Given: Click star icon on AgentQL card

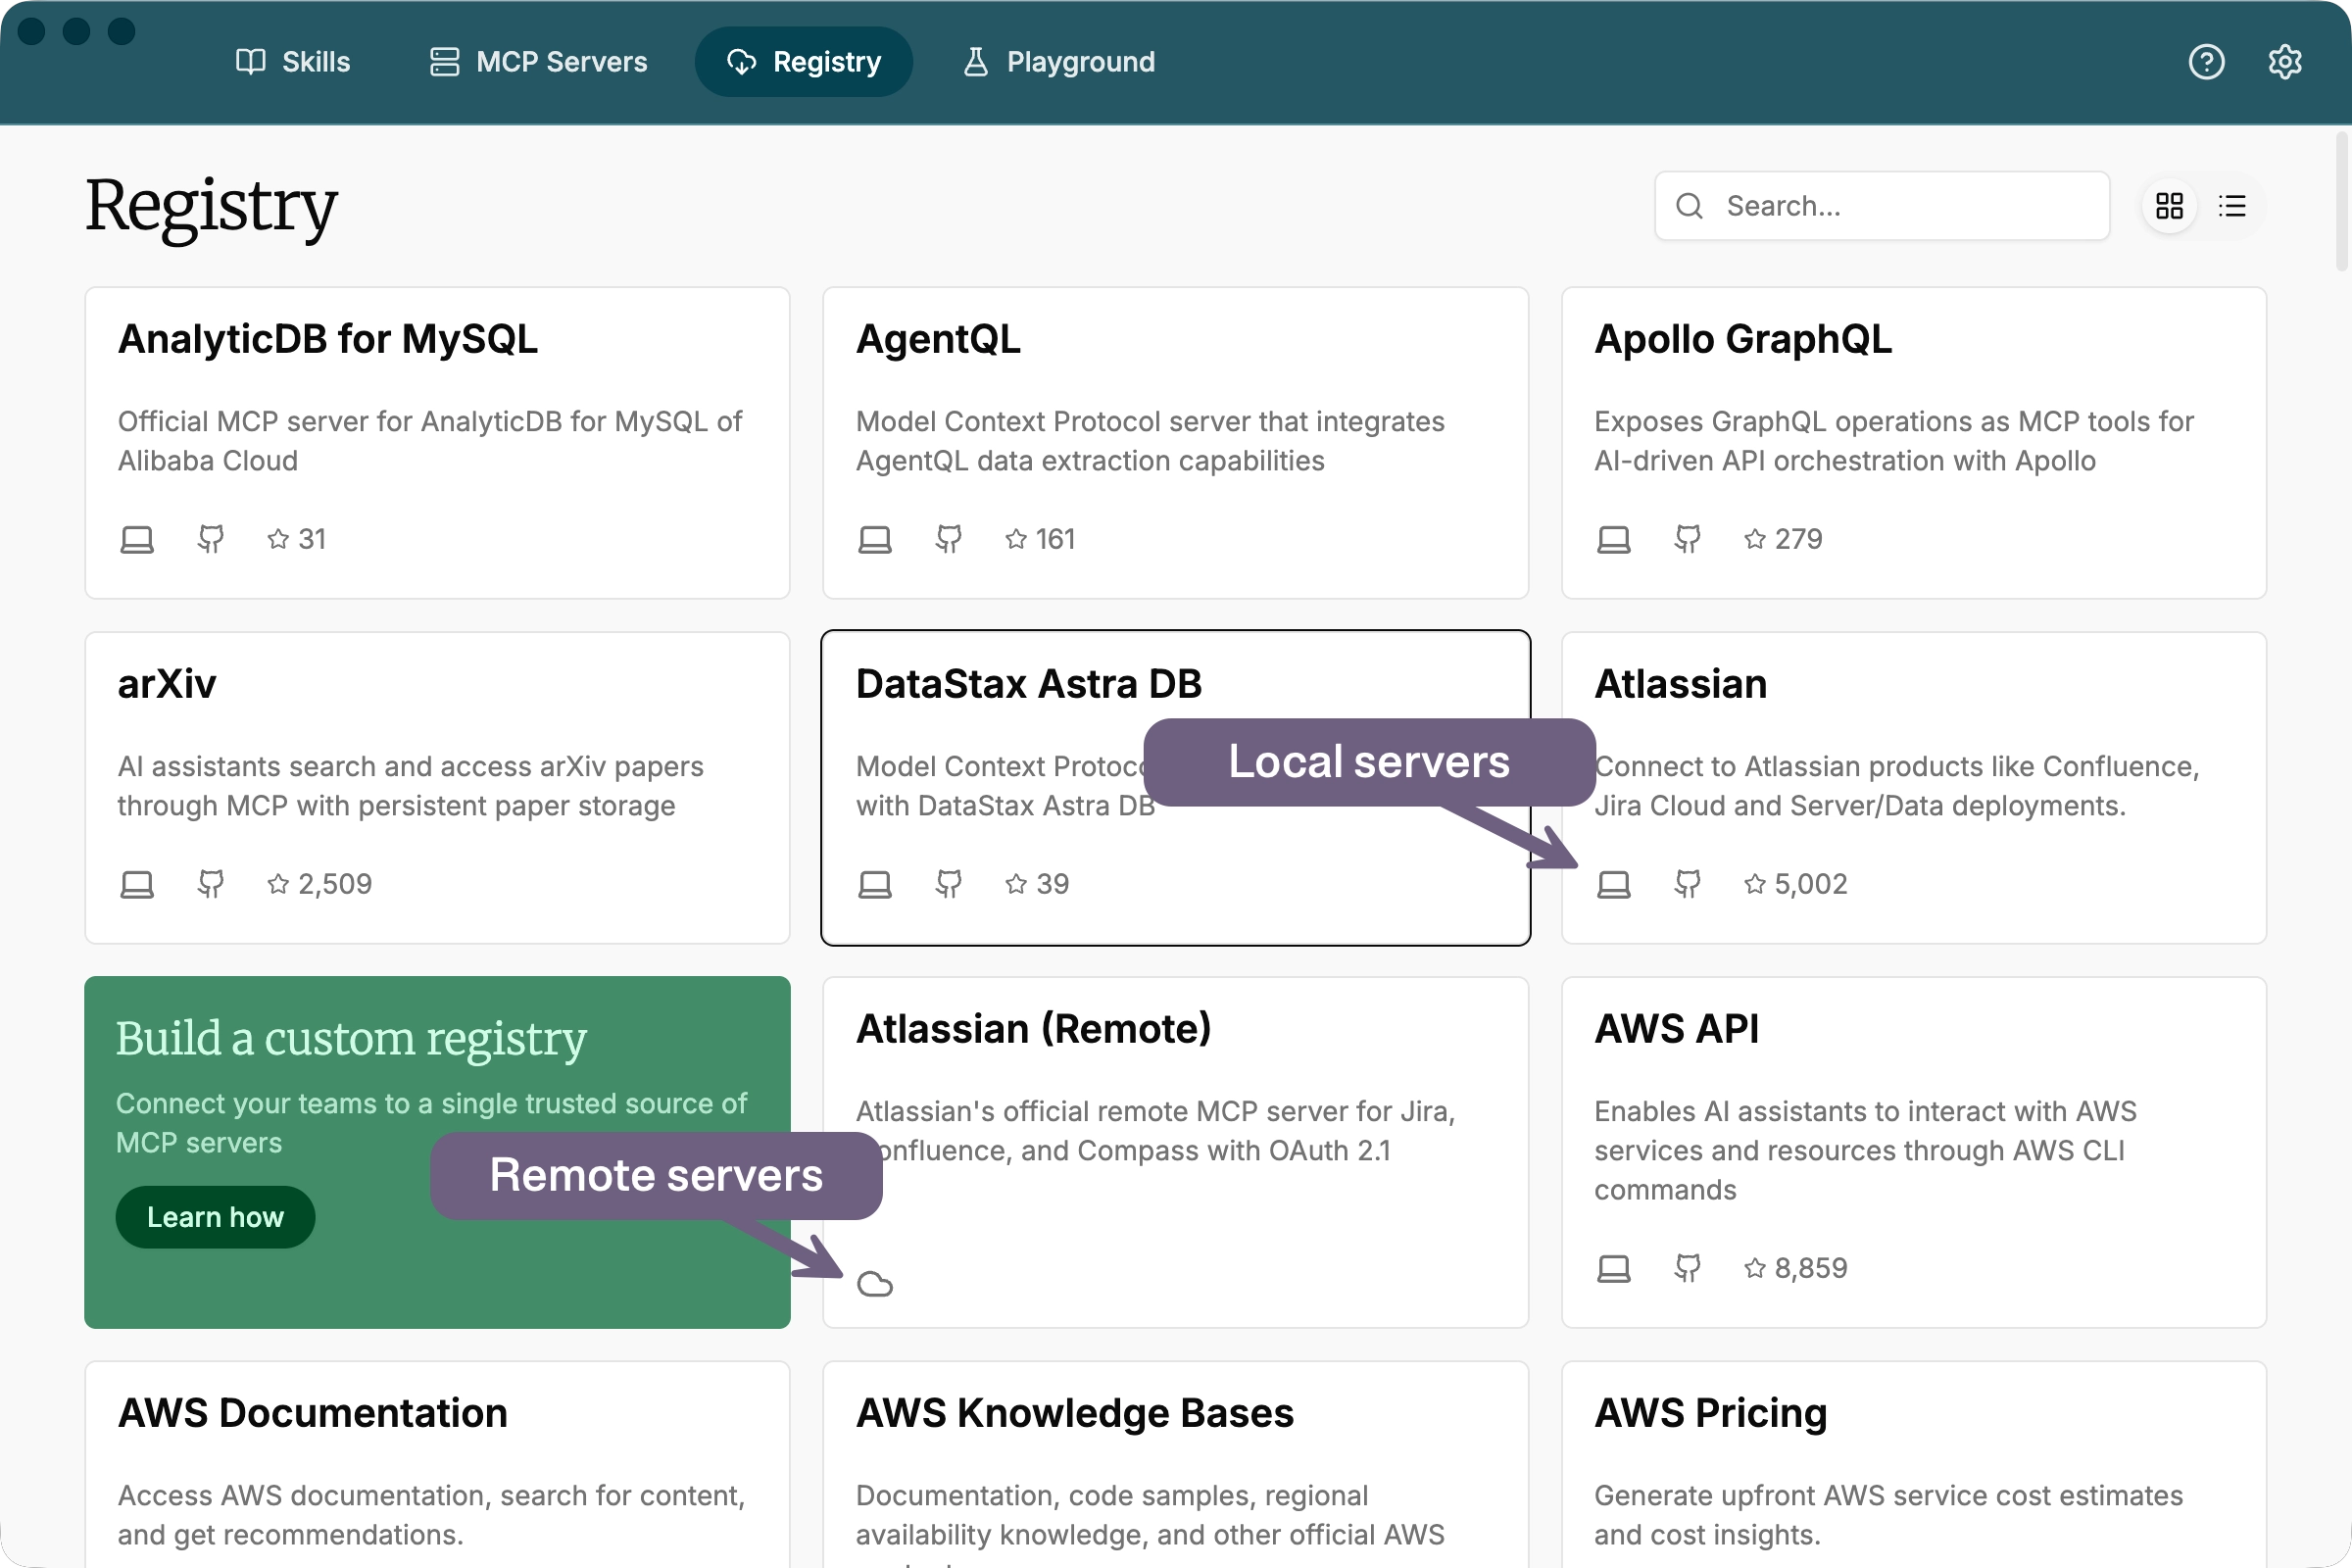Looking at the screenshot, I should [1016, 540].
